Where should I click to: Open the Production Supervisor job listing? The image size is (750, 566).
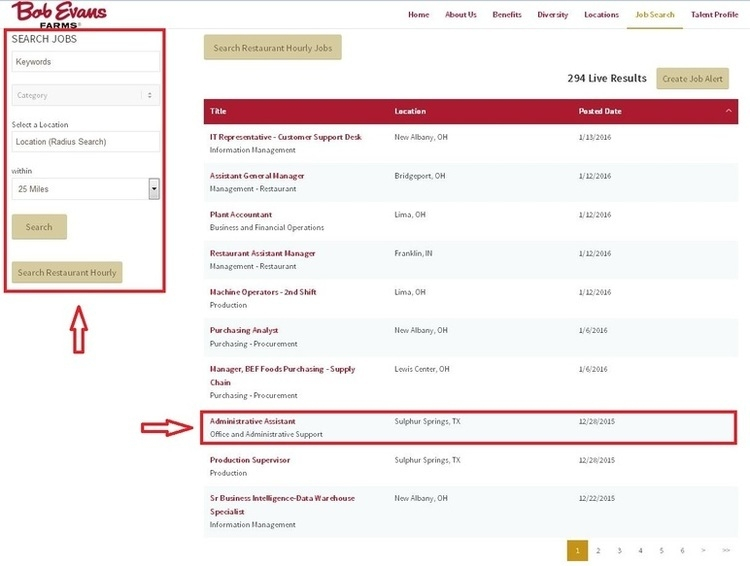click(x=250, y=460)
